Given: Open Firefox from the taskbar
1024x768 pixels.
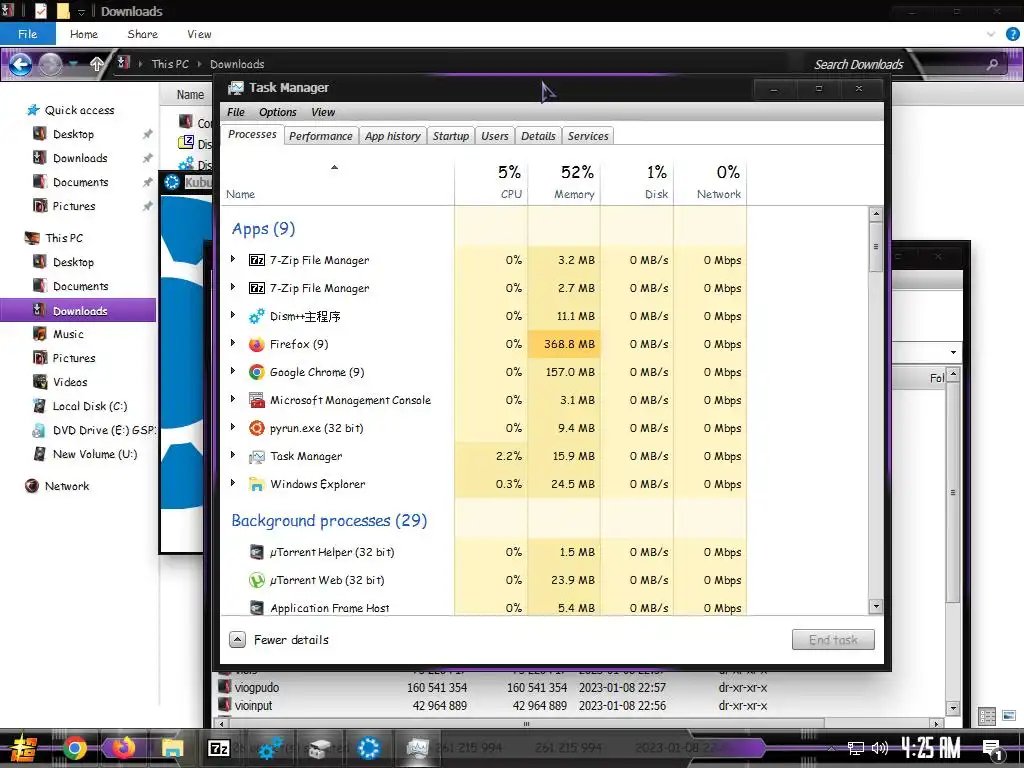Looking at the screenshot, I should pos(123,748).
